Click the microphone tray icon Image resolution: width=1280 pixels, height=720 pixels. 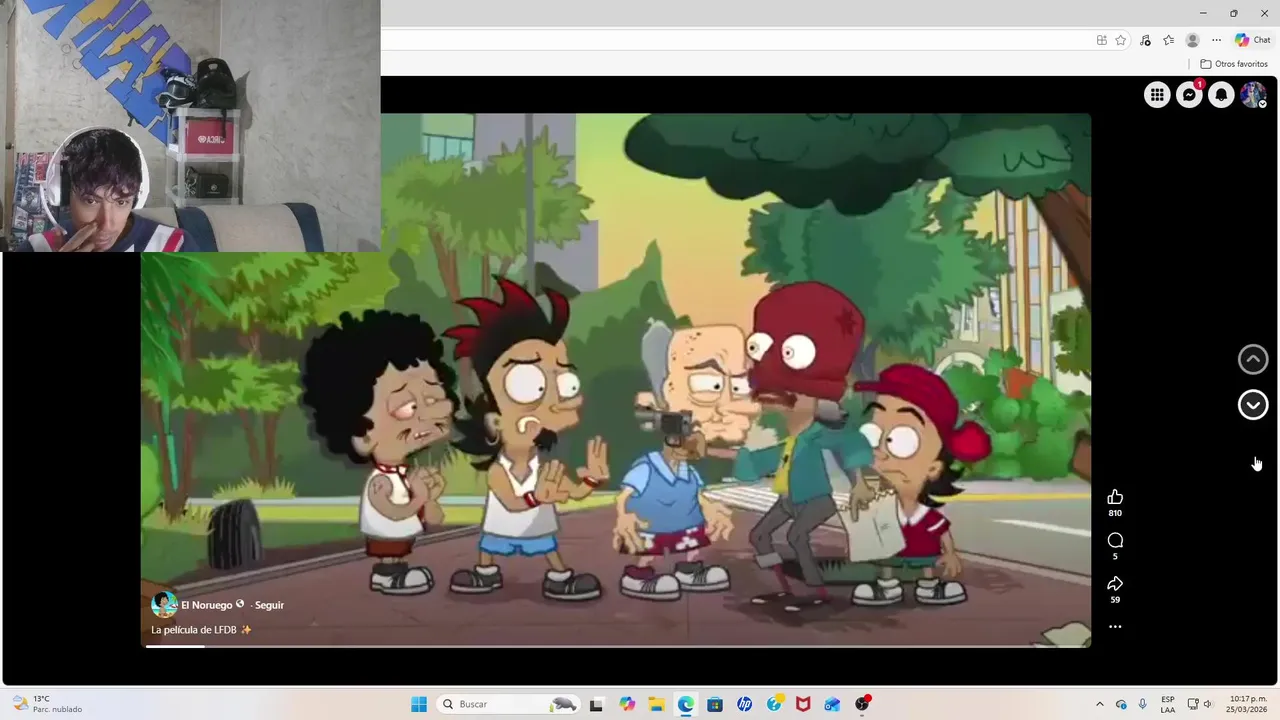tap(1142, 704)
